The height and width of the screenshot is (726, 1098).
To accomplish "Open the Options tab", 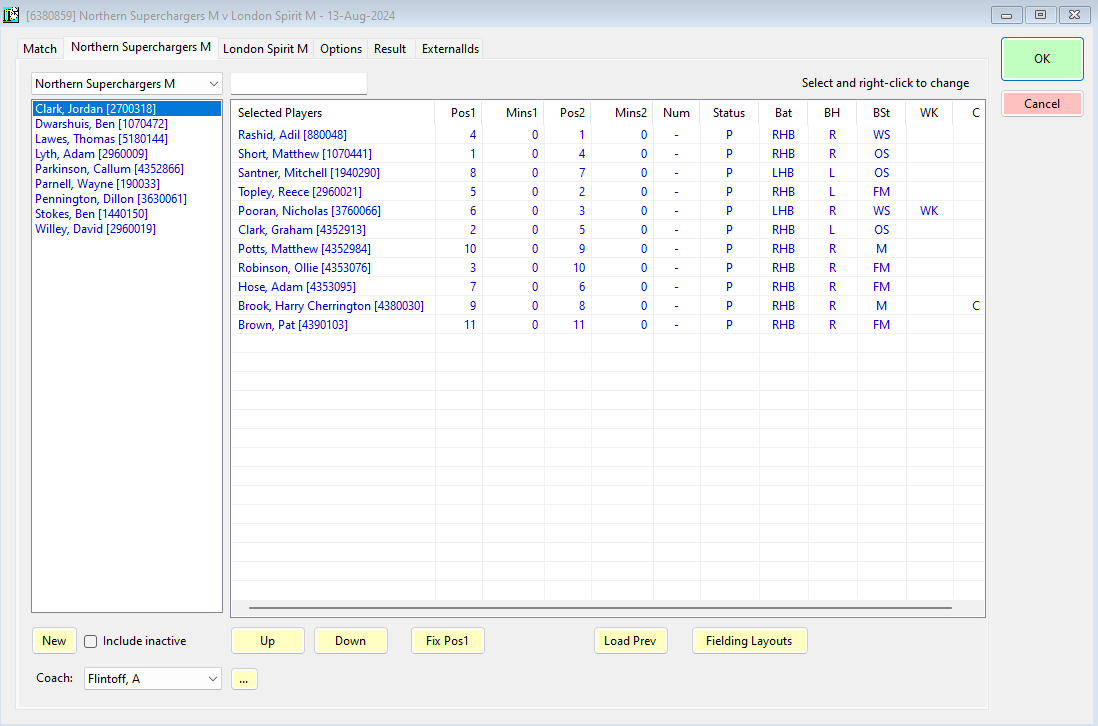I will (x=341, y=49).
